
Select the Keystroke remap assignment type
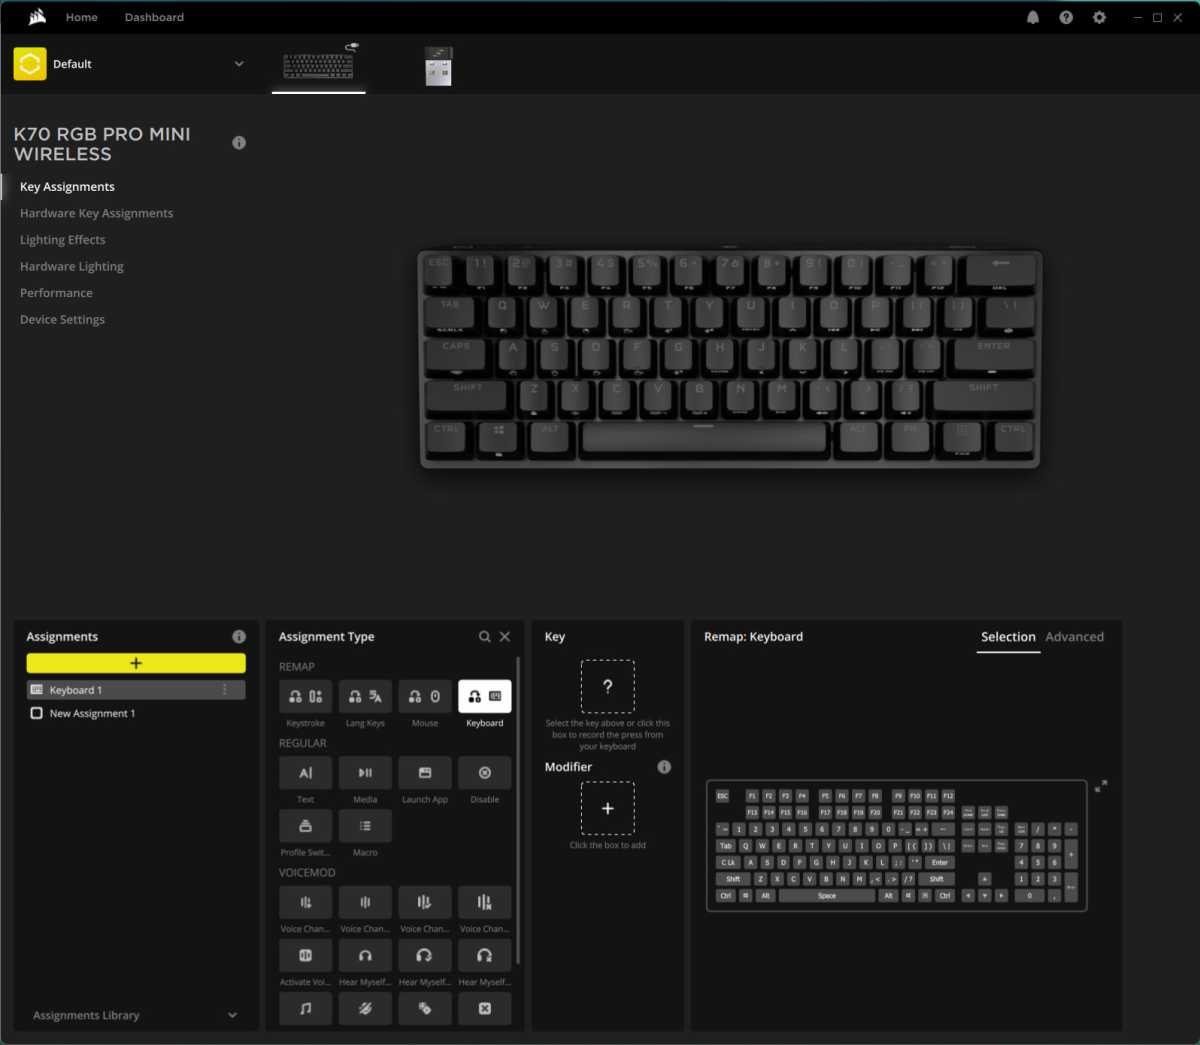[305, 696]
